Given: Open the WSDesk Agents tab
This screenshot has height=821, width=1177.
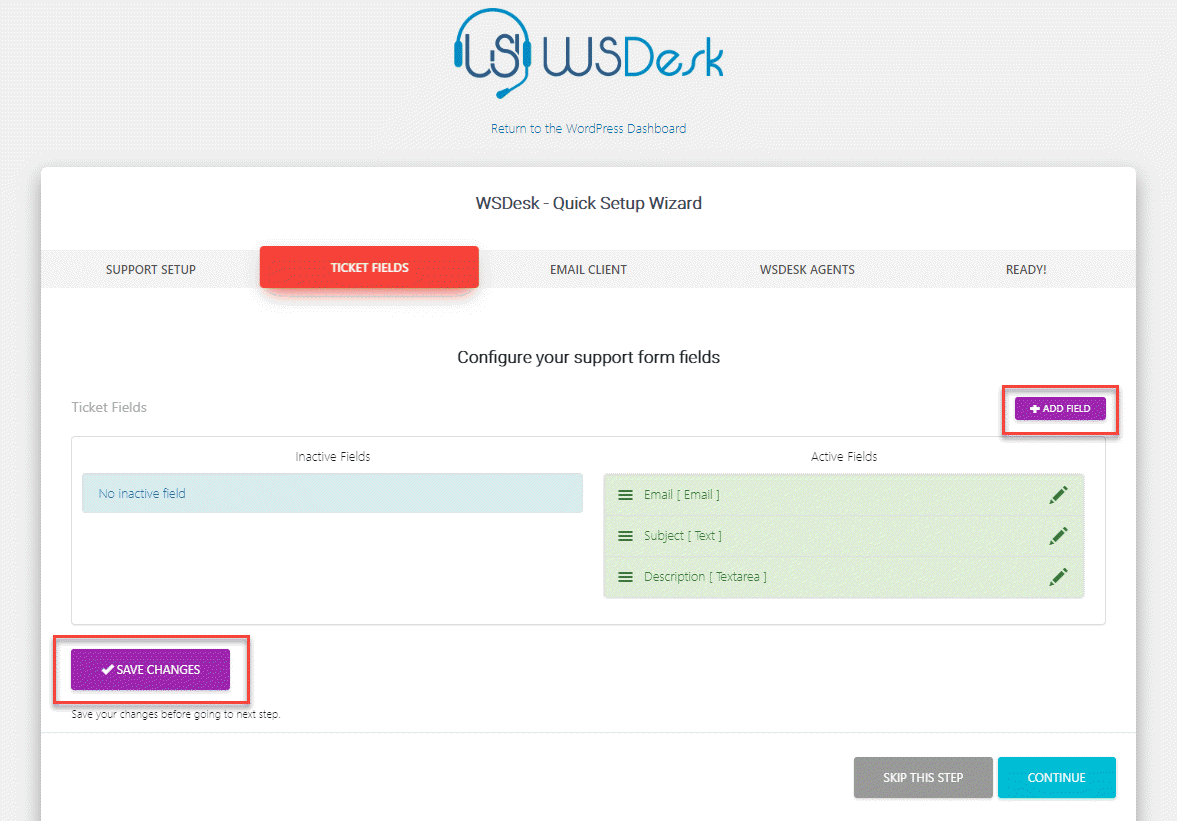Looking at the screenshot, I should point(807,269).
